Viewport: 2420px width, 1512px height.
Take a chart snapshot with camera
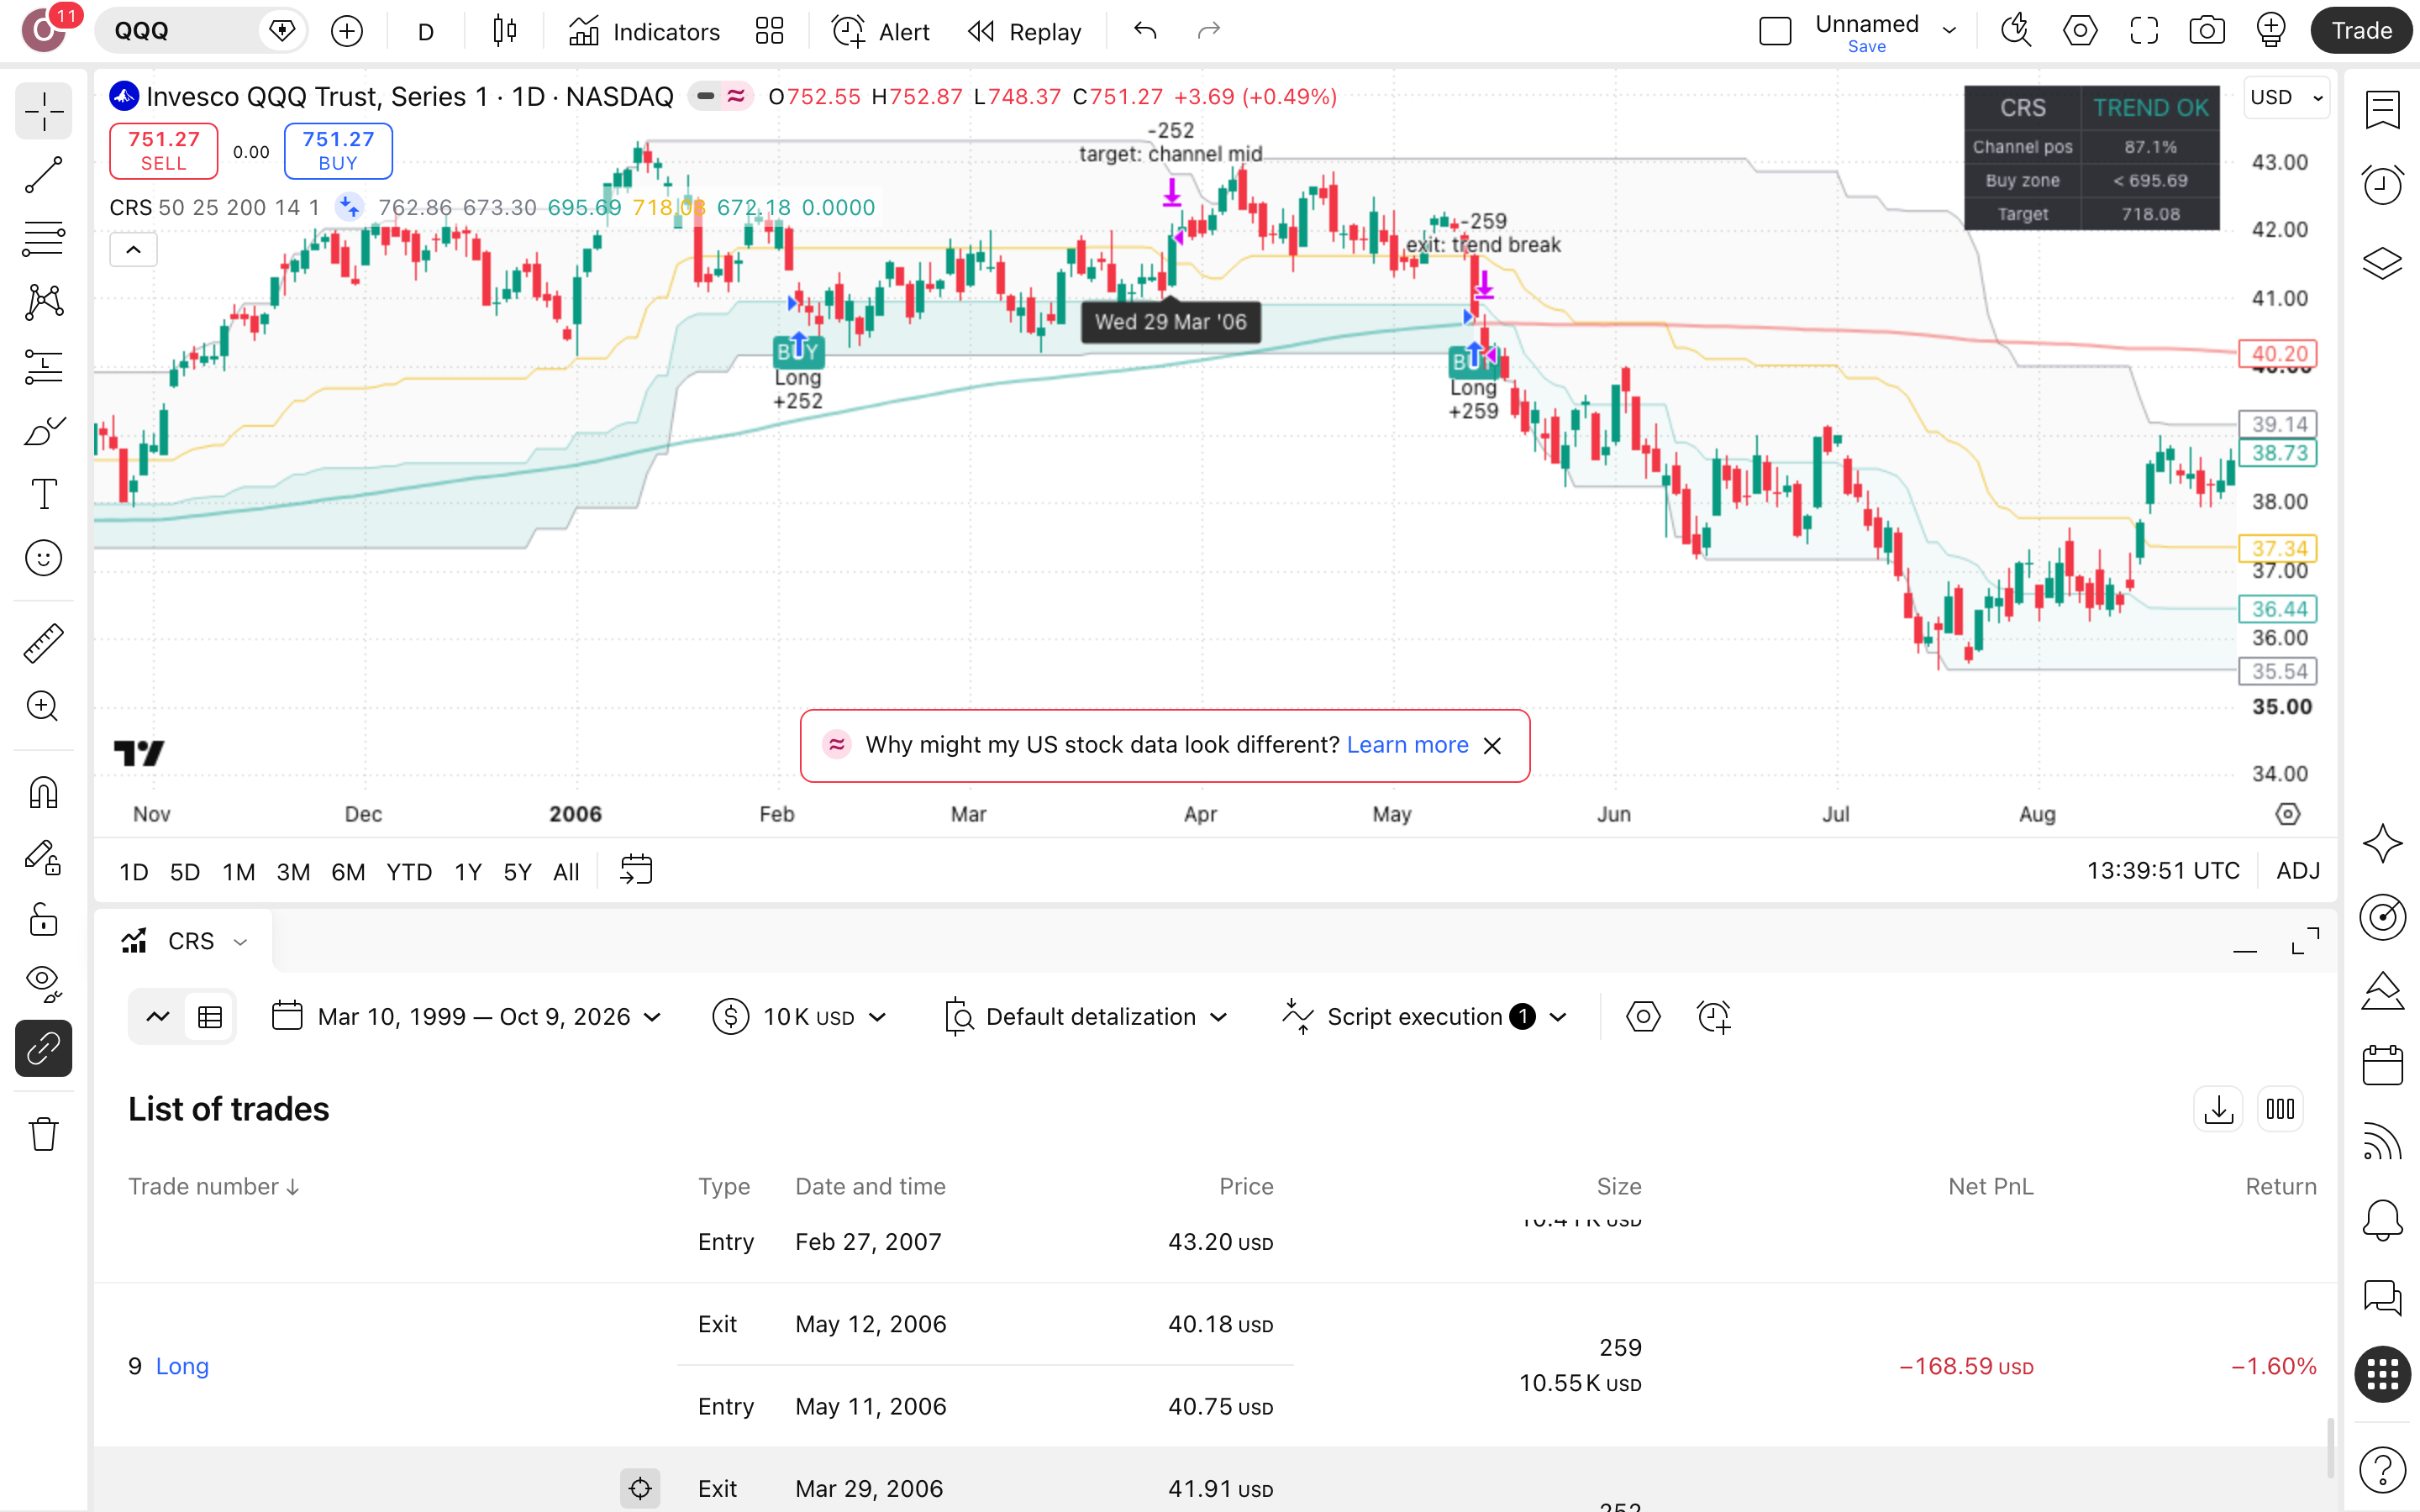(2207, 31)
